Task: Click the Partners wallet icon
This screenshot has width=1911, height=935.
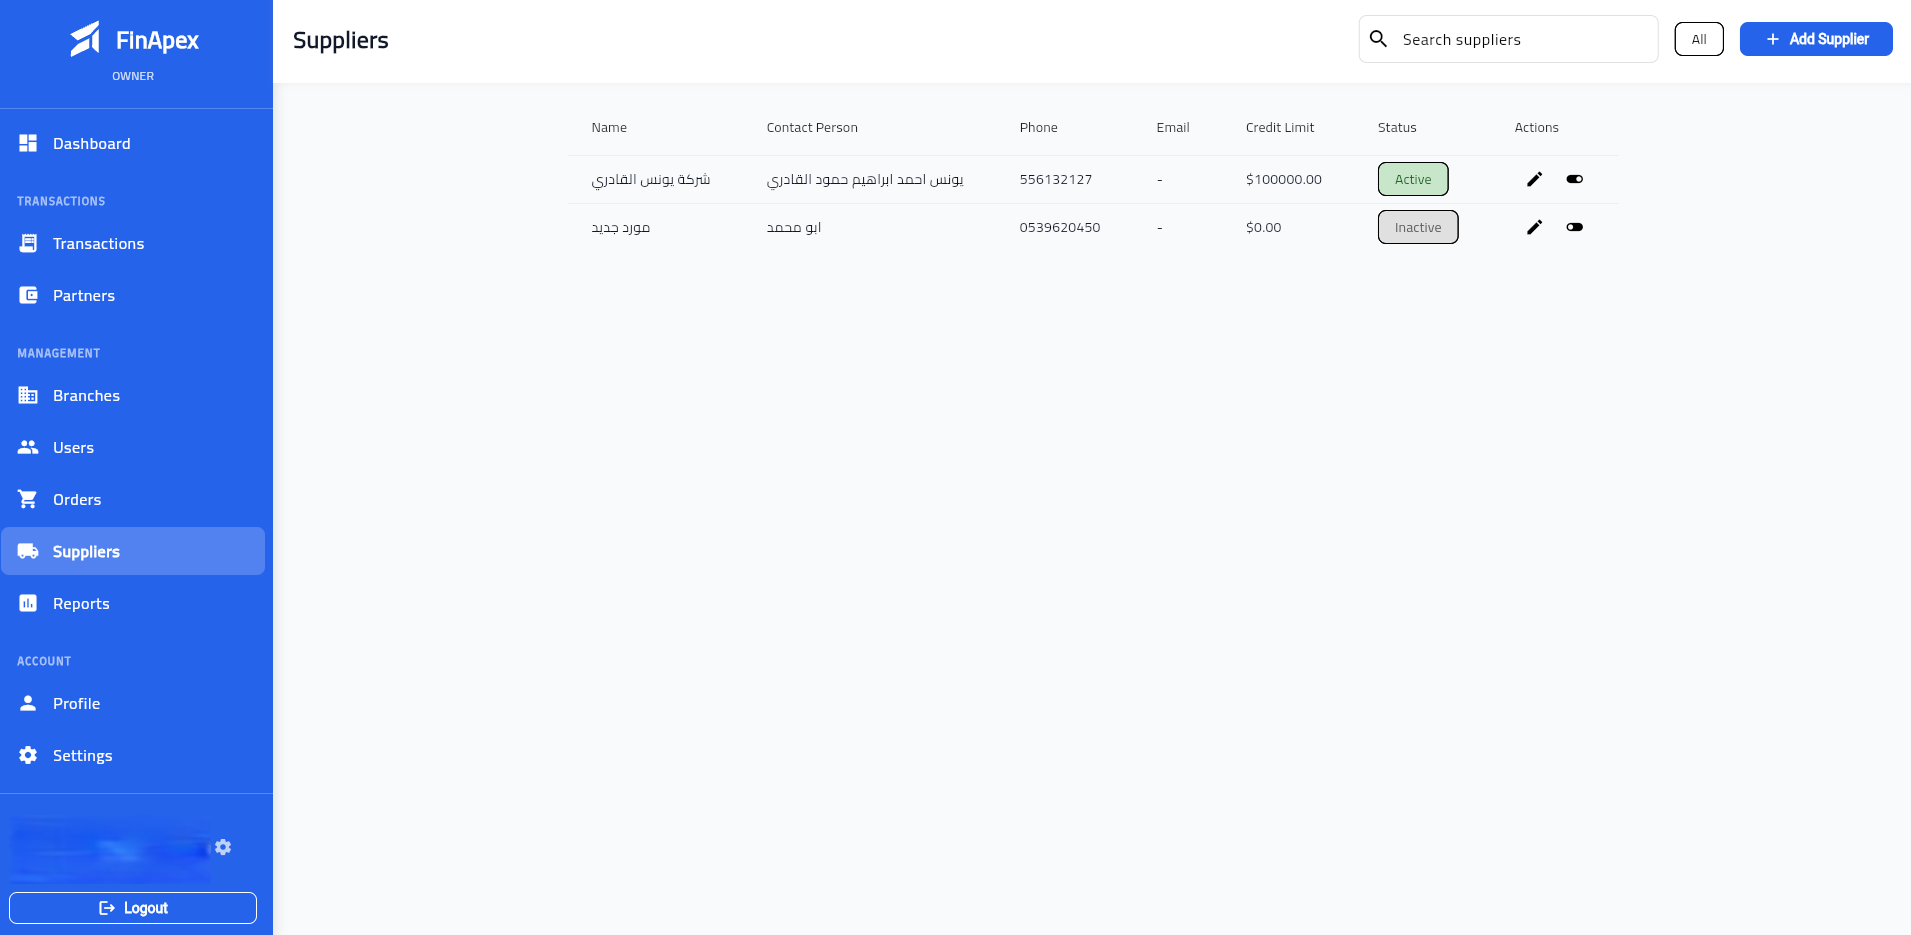Action: click(28, 295)
